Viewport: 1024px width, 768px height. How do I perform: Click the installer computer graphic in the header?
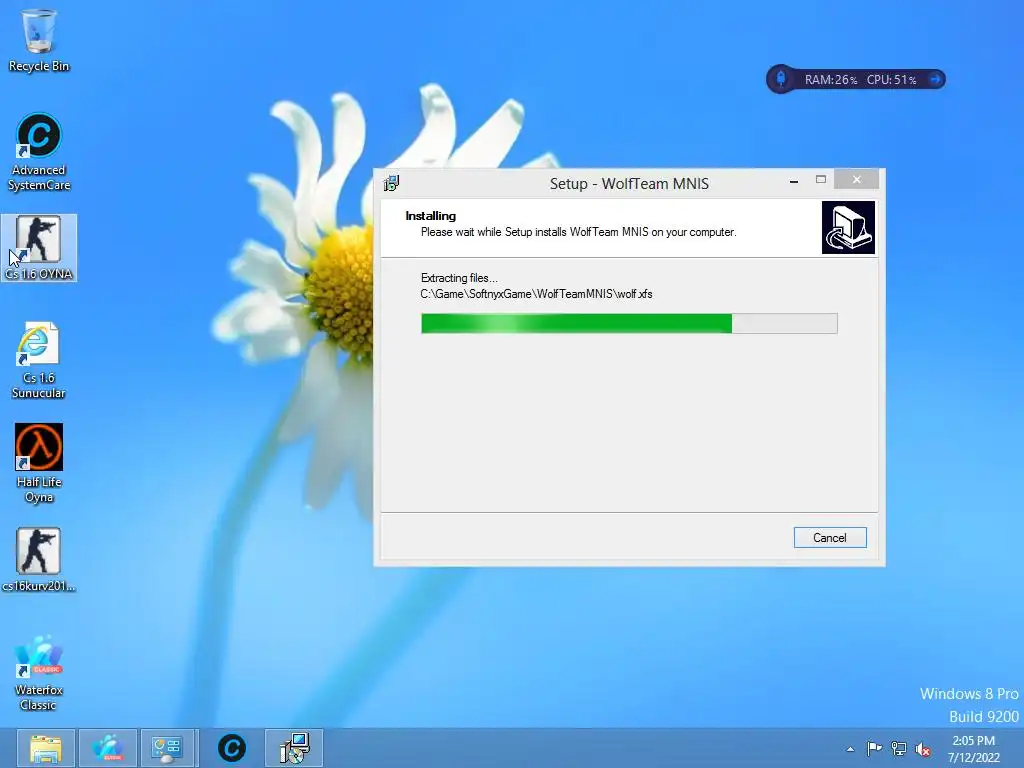[x=848, y=227]
